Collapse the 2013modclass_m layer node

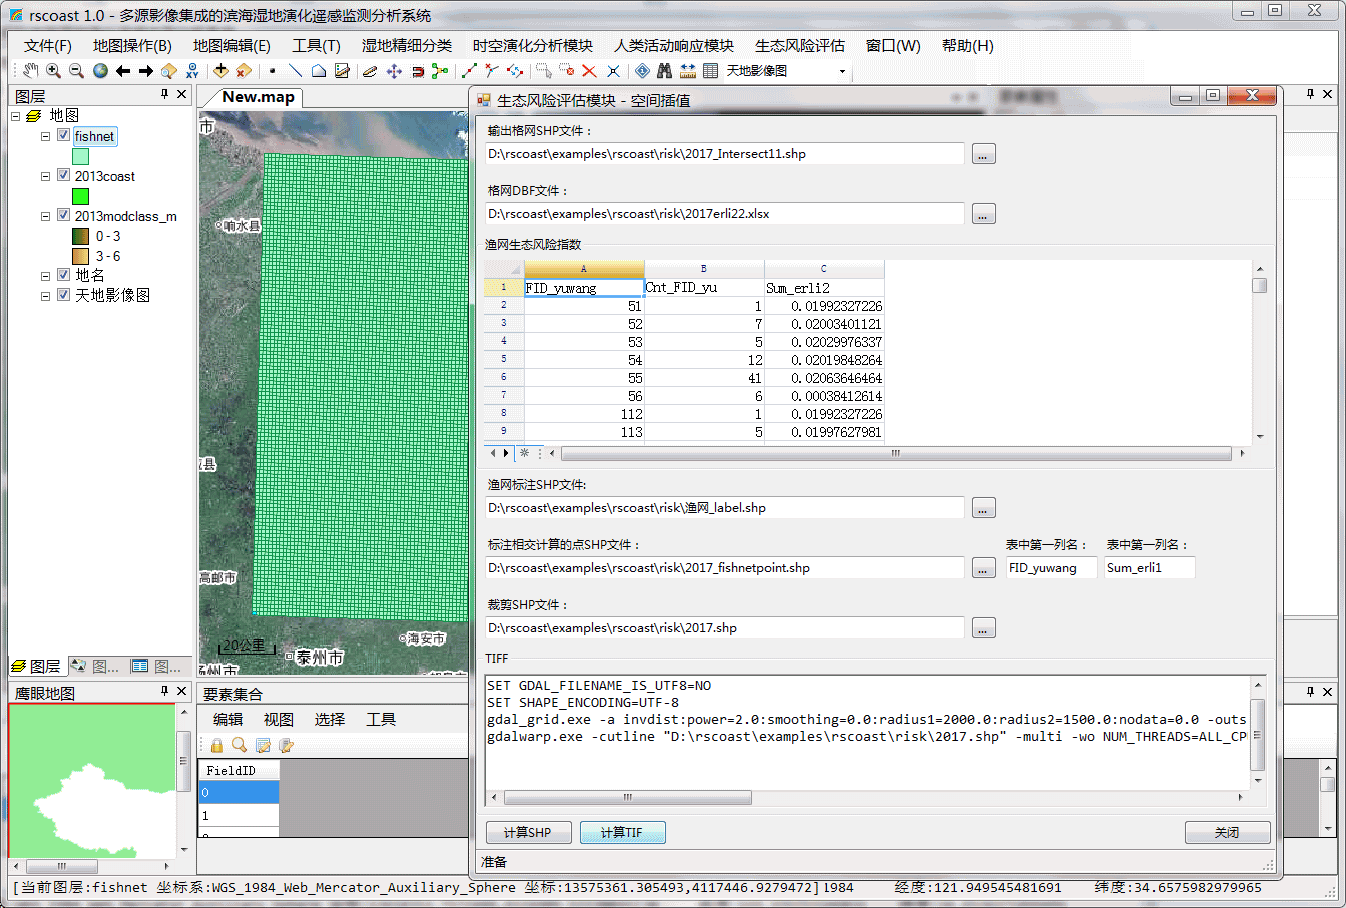pos(45,216)
